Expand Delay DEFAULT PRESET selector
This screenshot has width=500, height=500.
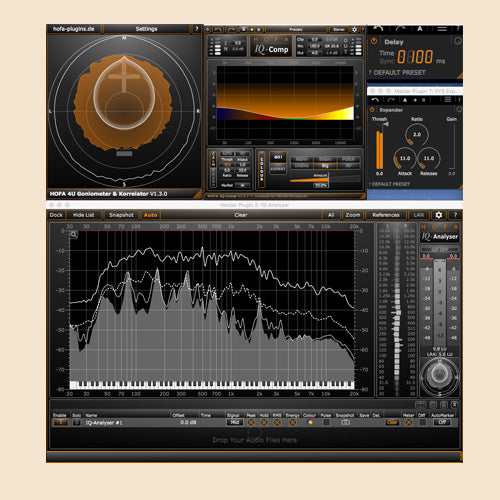(398, 73)
